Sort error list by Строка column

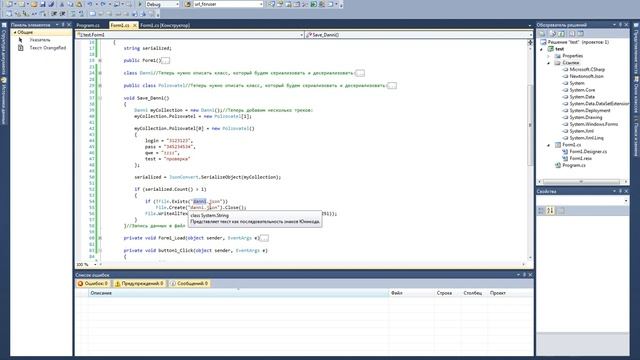pos(447,293)
